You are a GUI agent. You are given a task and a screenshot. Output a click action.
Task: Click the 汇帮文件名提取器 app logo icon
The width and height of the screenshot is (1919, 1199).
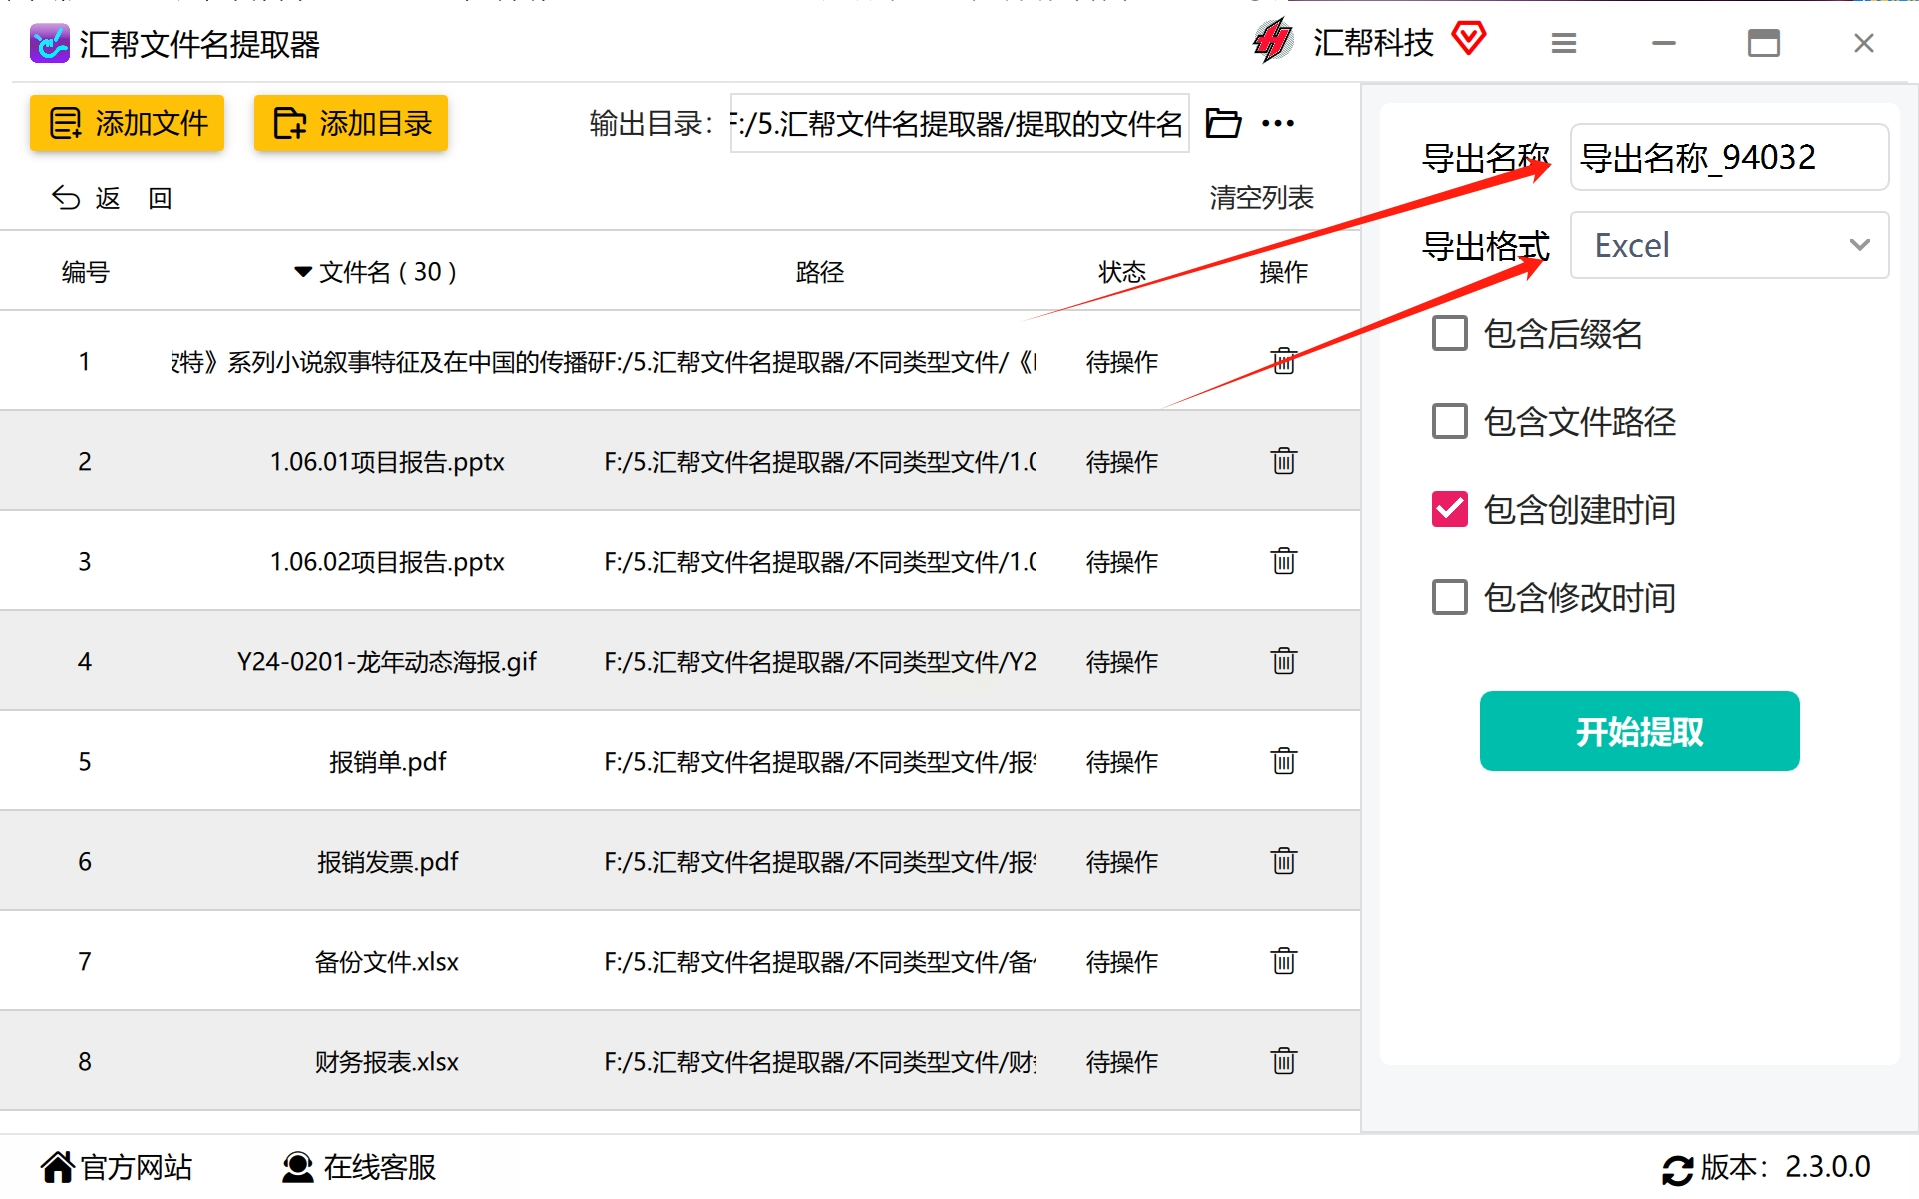(49, 44)
